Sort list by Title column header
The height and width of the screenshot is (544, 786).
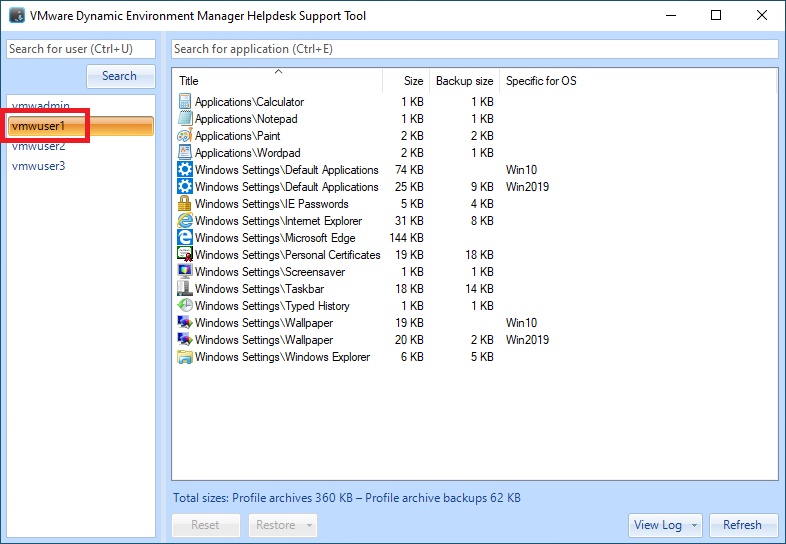click(x=278, y=81)
